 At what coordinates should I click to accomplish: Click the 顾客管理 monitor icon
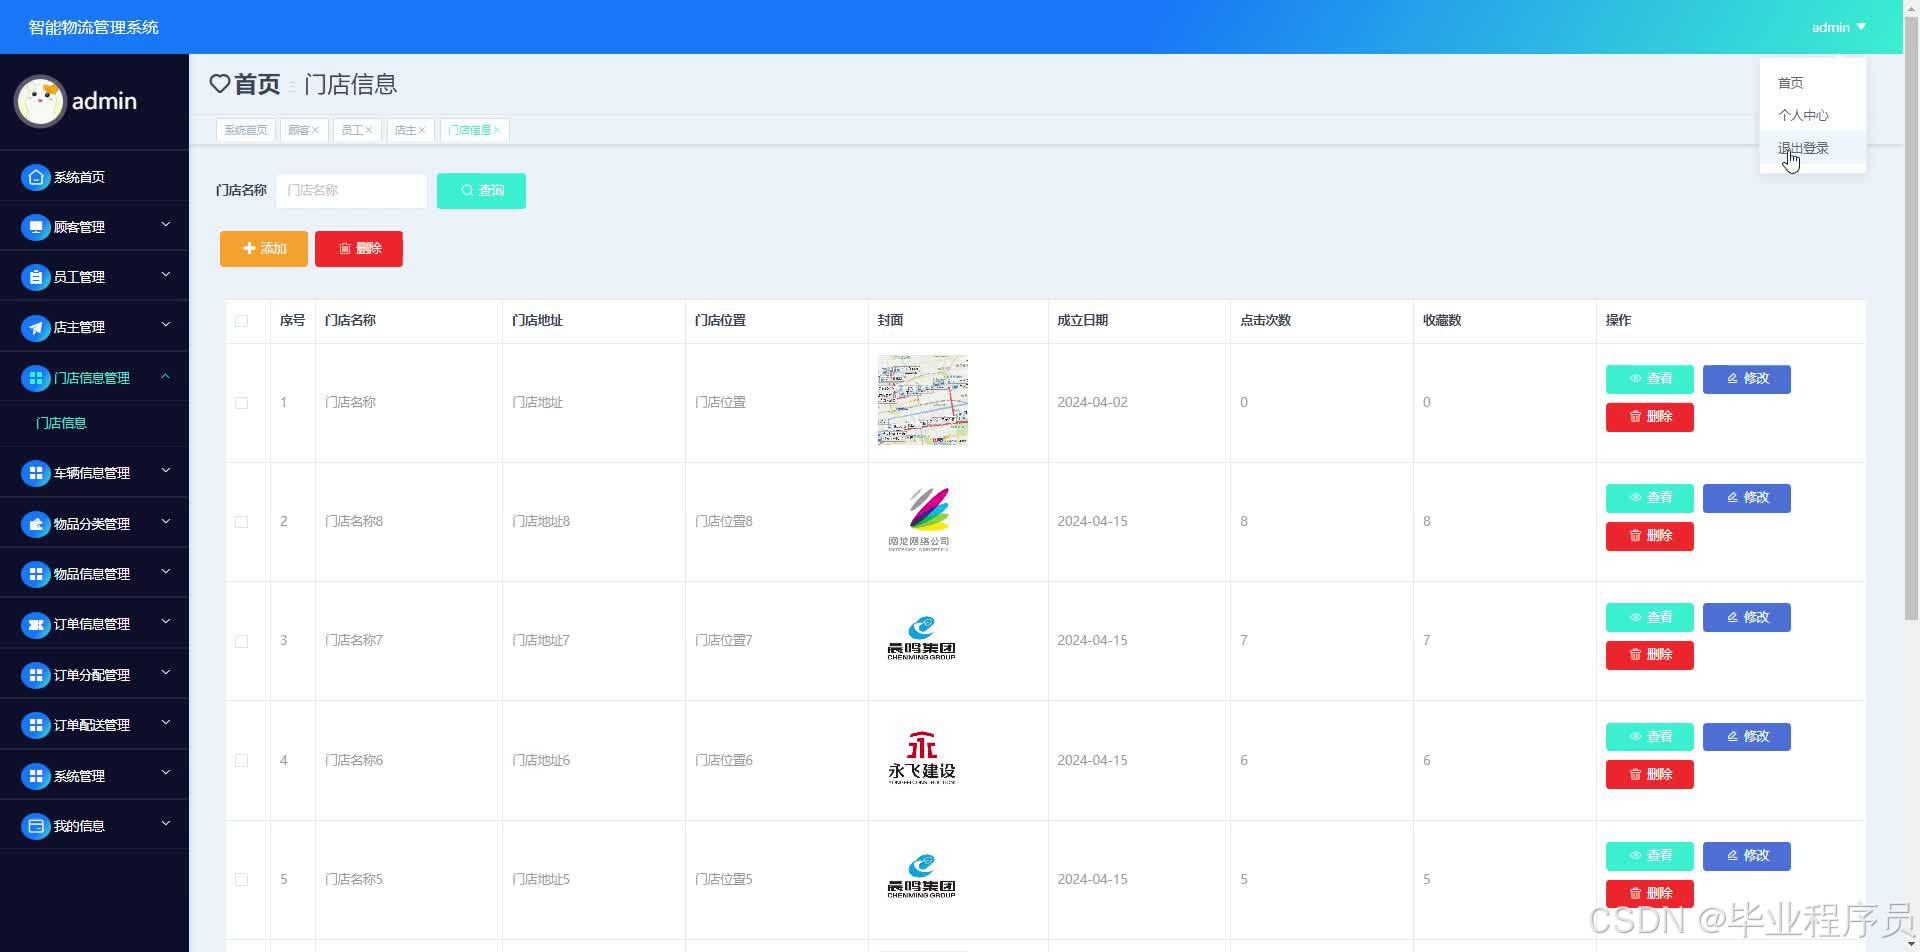click(x=36, y=227)
